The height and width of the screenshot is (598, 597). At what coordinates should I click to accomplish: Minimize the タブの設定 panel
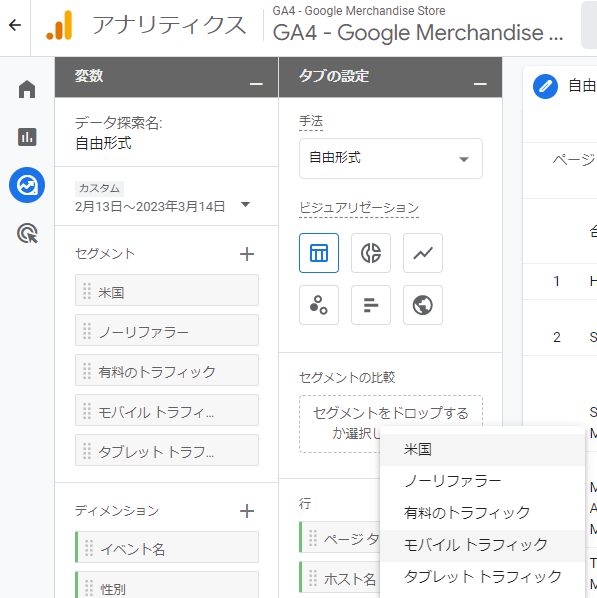point(480,84)
